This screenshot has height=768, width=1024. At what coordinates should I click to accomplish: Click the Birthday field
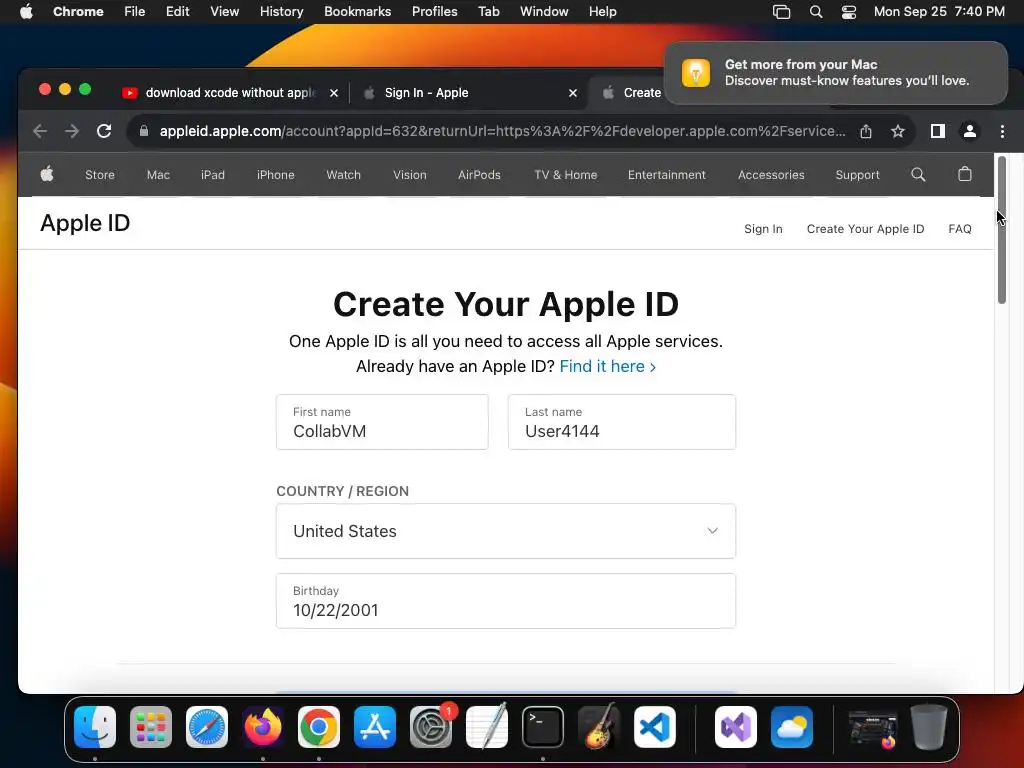click(506, 601)
